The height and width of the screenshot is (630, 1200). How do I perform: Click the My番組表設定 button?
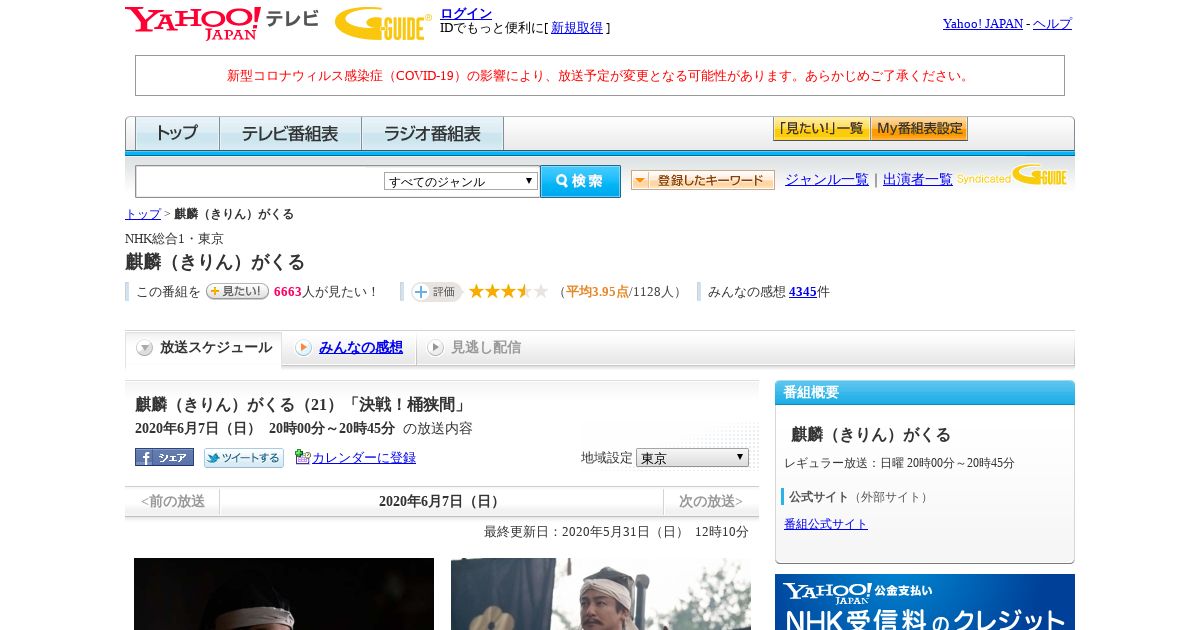click(919, 129)
